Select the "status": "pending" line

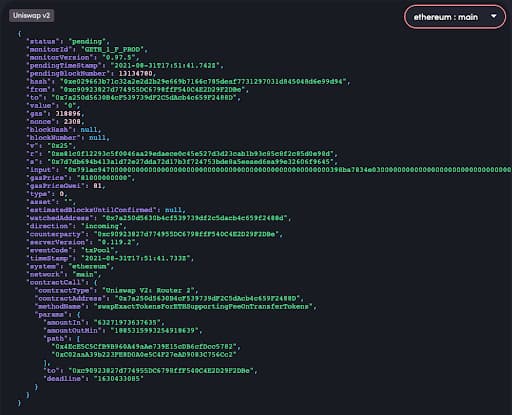point(68,41)
